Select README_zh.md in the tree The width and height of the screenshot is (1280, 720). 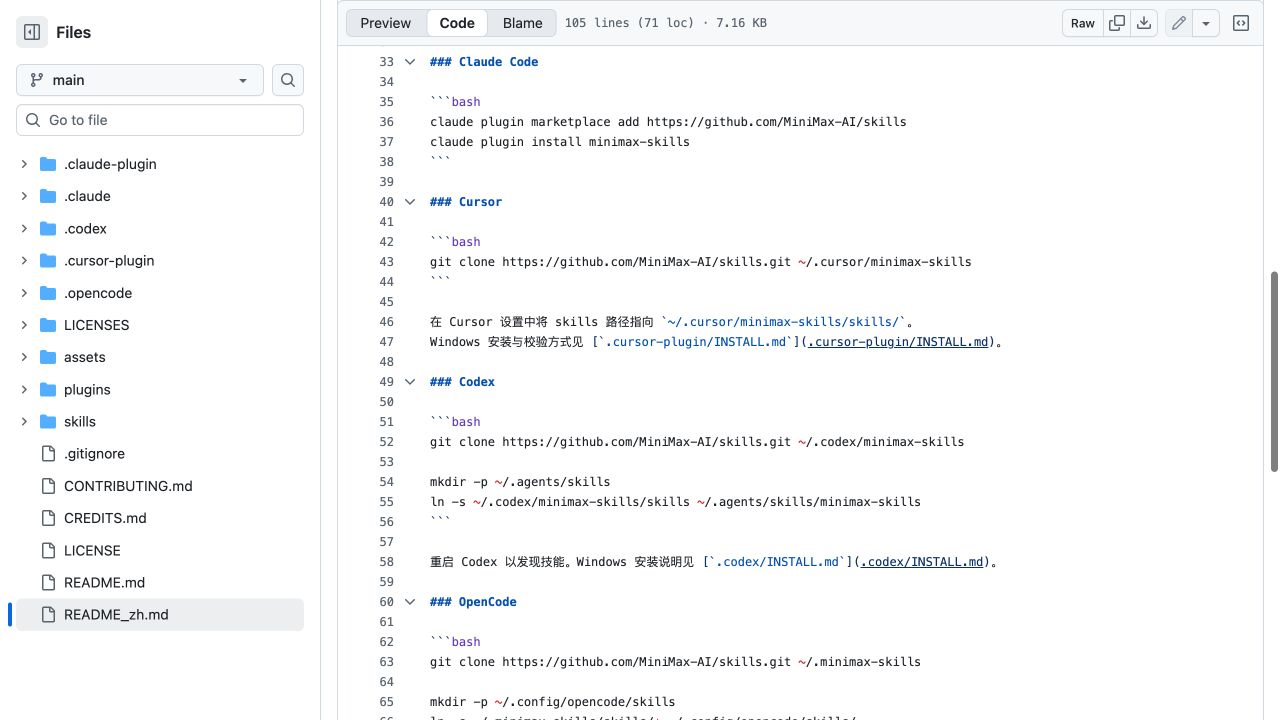(160, 614)
